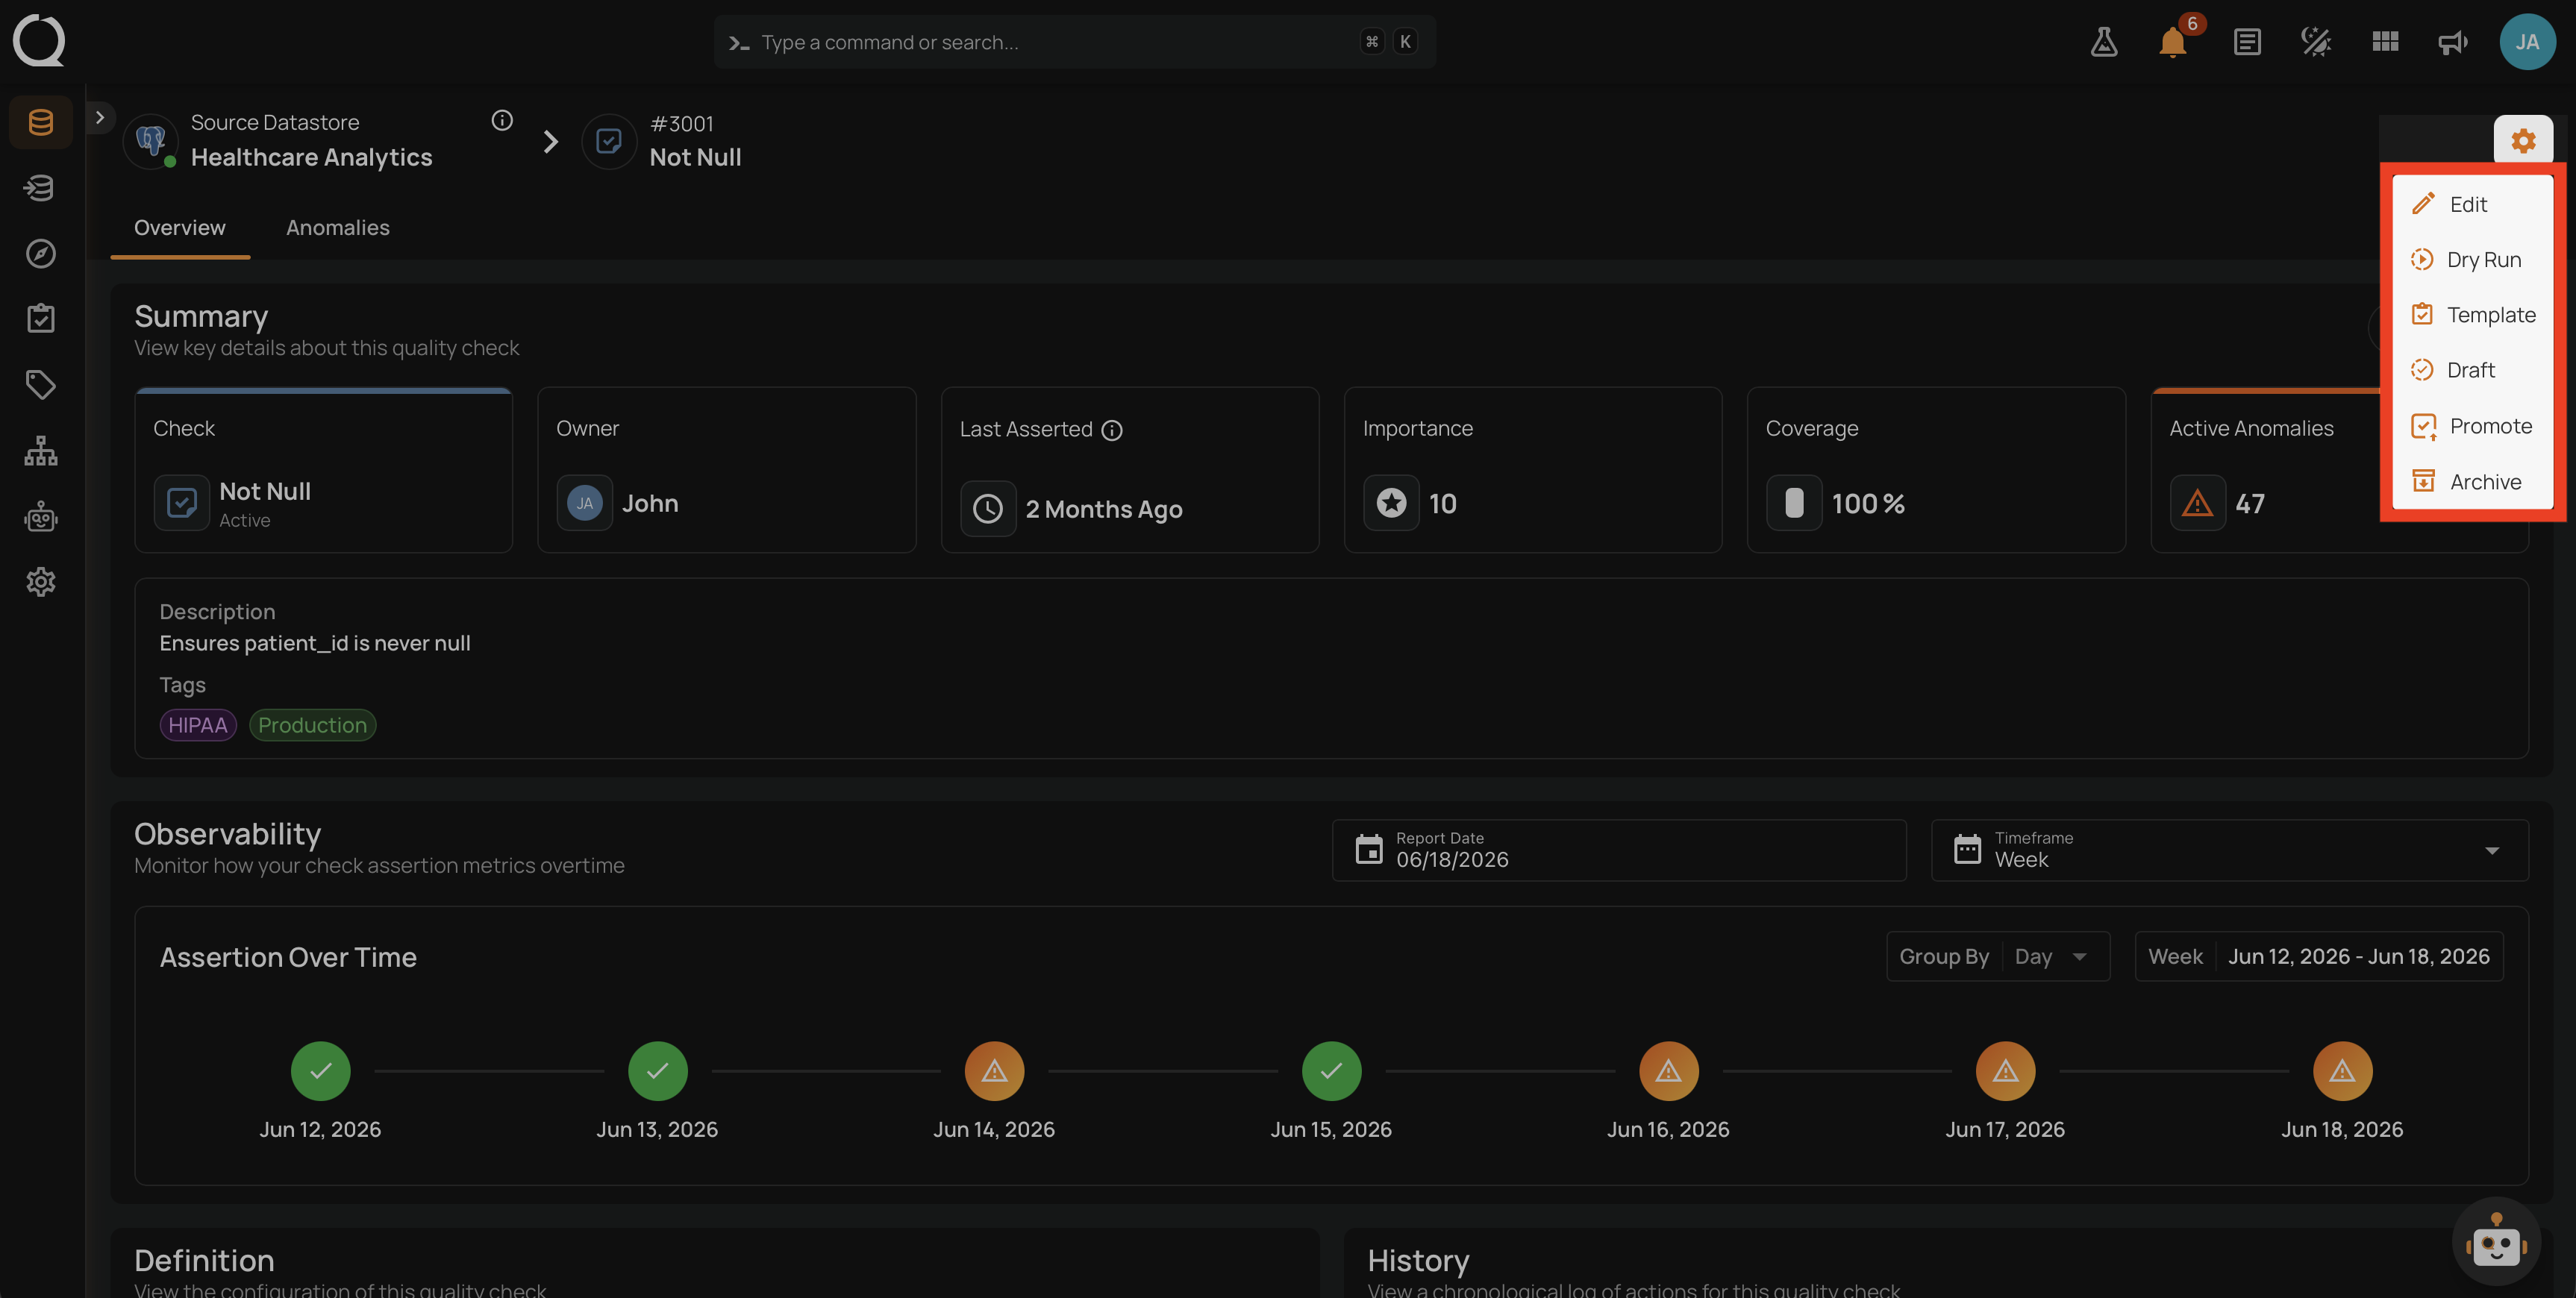Open the Week date range selector
This screenshot has height=1298, width=2576.
[2318, 956]
